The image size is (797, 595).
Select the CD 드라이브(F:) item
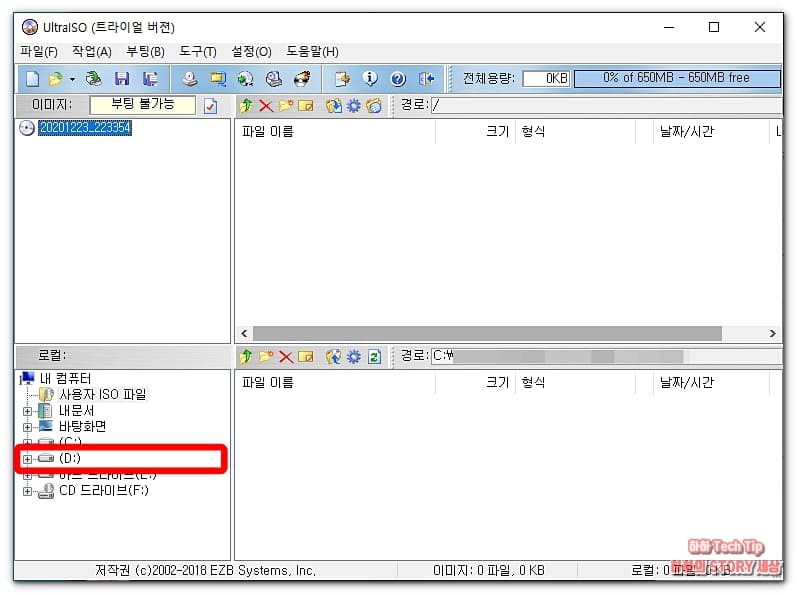pos(104,491)
